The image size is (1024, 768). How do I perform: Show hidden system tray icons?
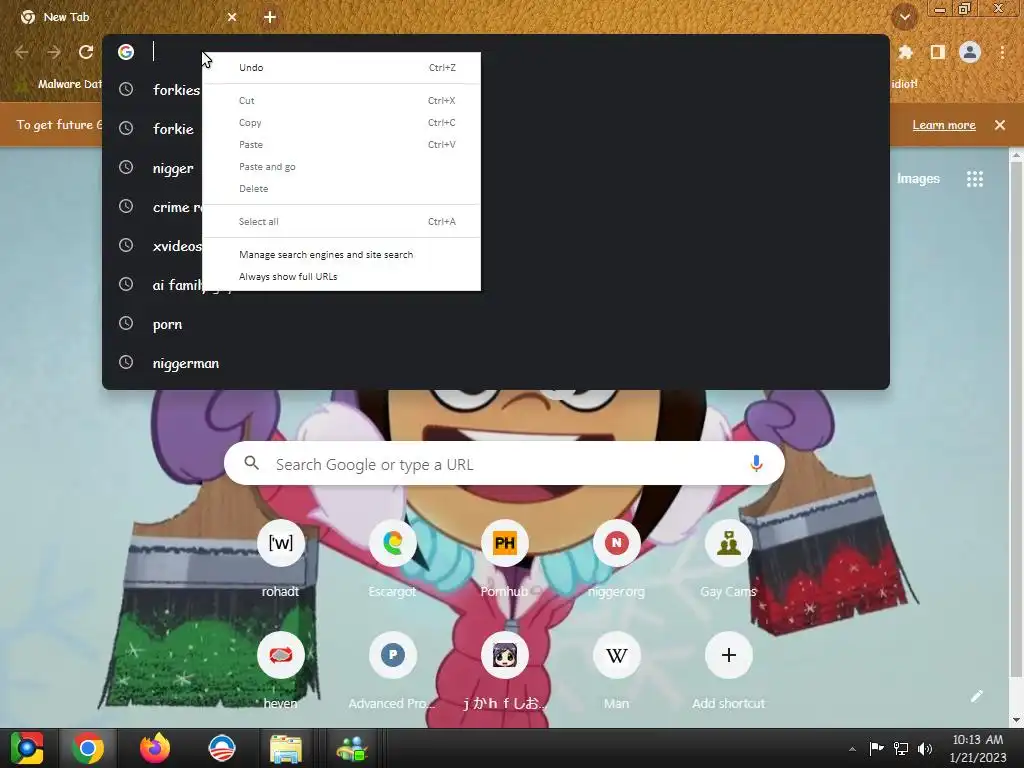(x=852, y=749)
